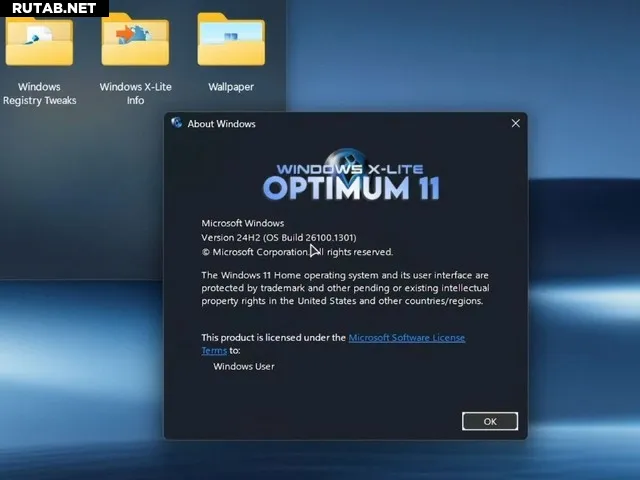Click the Windows 11 Home trademark paragraph
The width and height of the screenshot is (640, 480).
click(345, 287)
